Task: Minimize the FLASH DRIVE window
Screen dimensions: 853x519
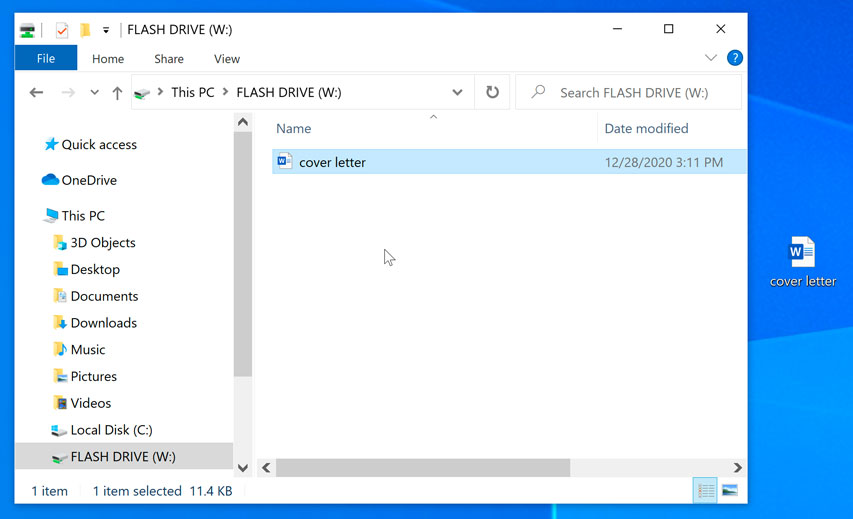Action: point(617,29)
